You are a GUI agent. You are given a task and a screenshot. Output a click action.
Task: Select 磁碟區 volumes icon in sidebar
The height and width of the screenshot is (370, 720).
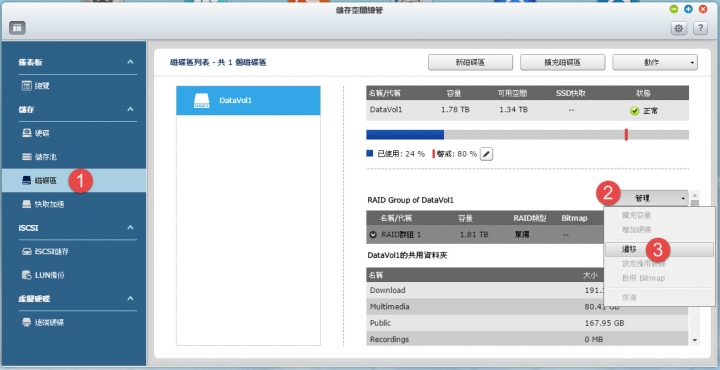click(27, 180)
